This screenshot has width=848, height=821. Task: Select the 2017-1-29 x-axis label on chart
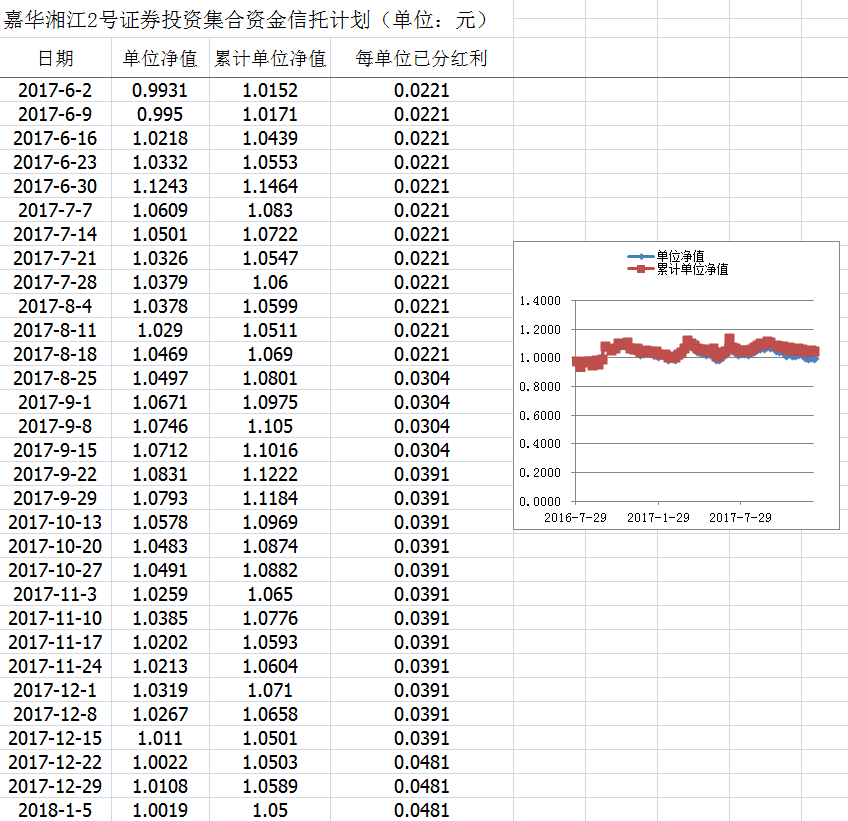(658, 517)
